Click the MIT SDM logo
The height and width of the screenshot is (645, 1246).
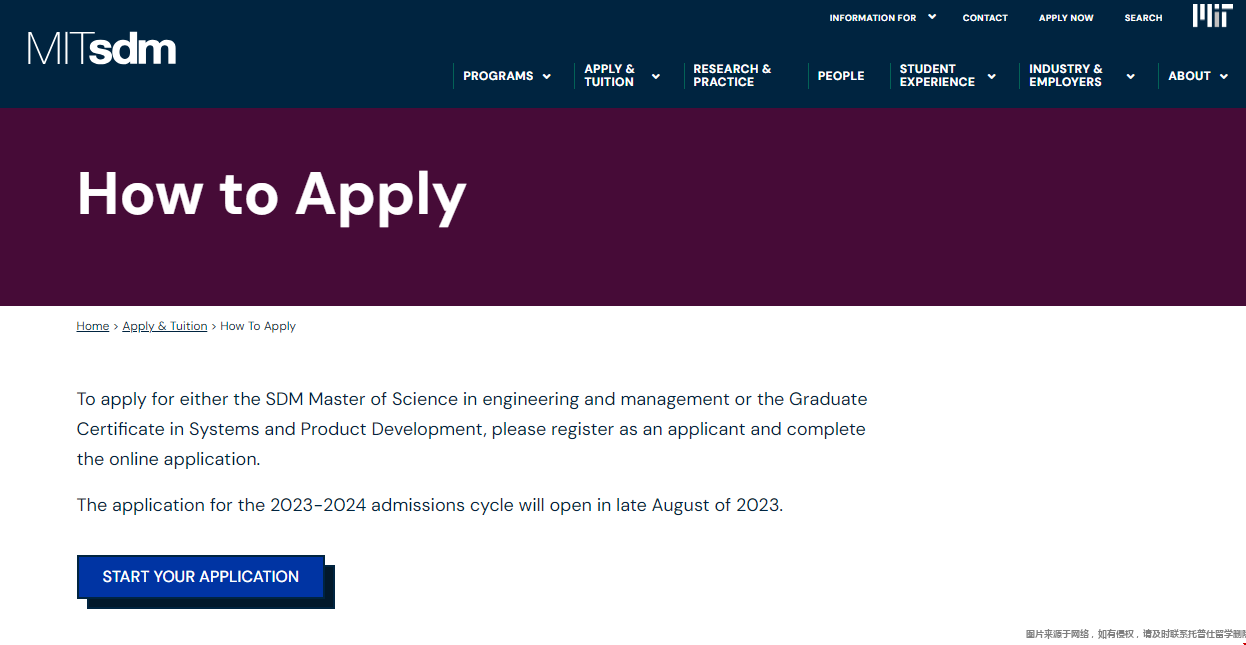tap(102, 48)
